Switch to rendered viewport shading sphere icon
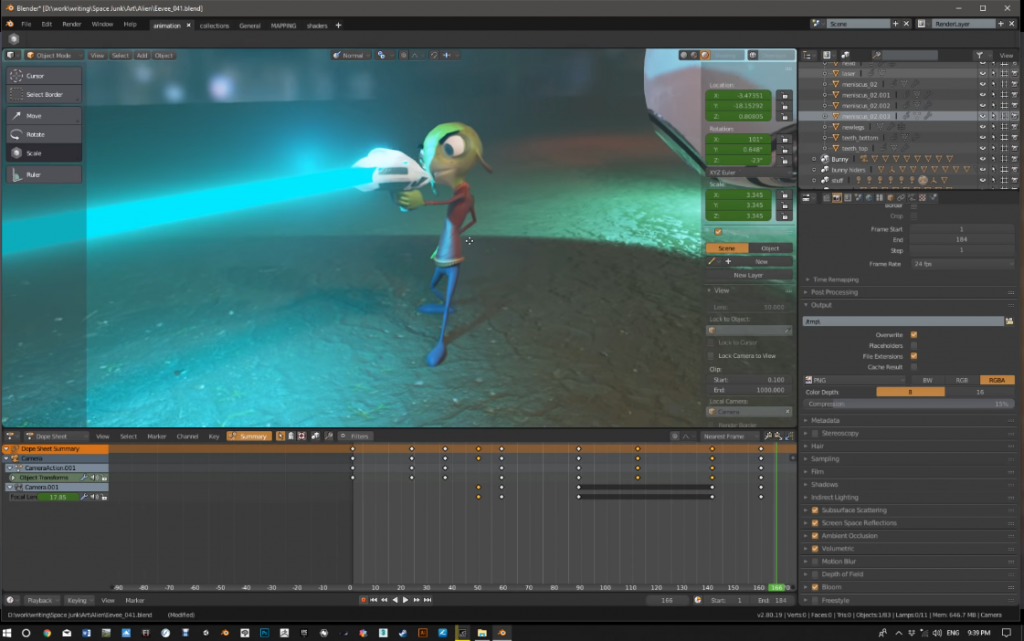Image resolution: width=1024 pixels, height=641 pixels. coord(705,55)
